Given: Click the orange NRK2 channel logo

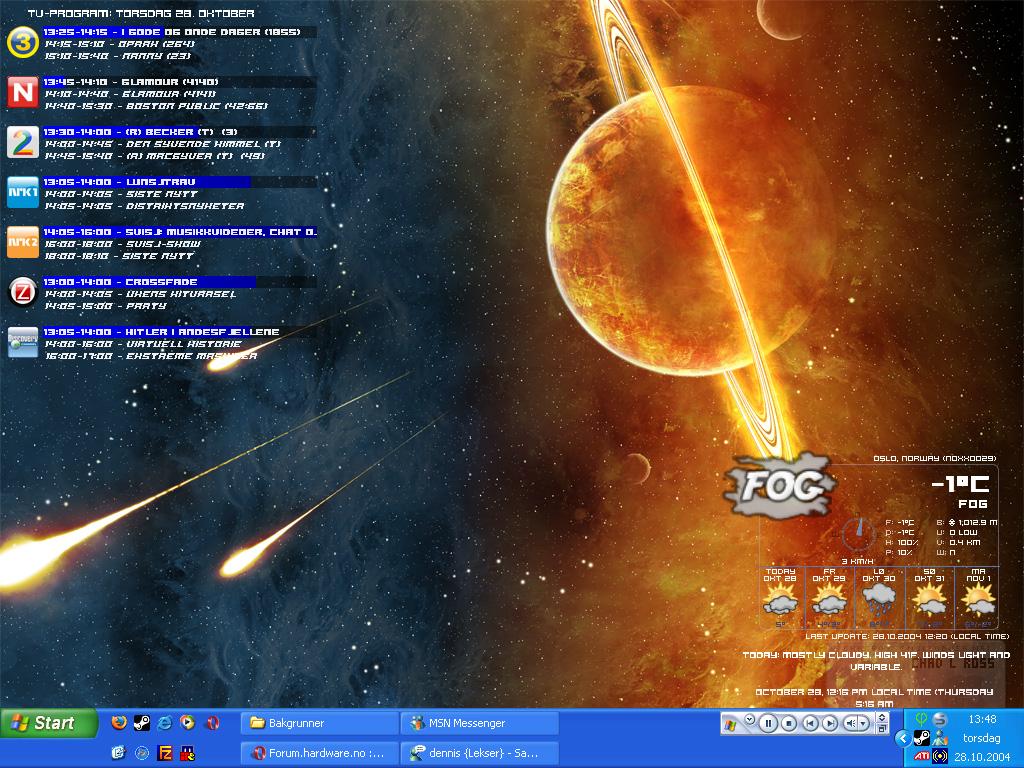Looking at the screenshot, I should click(x=22, y=242).
